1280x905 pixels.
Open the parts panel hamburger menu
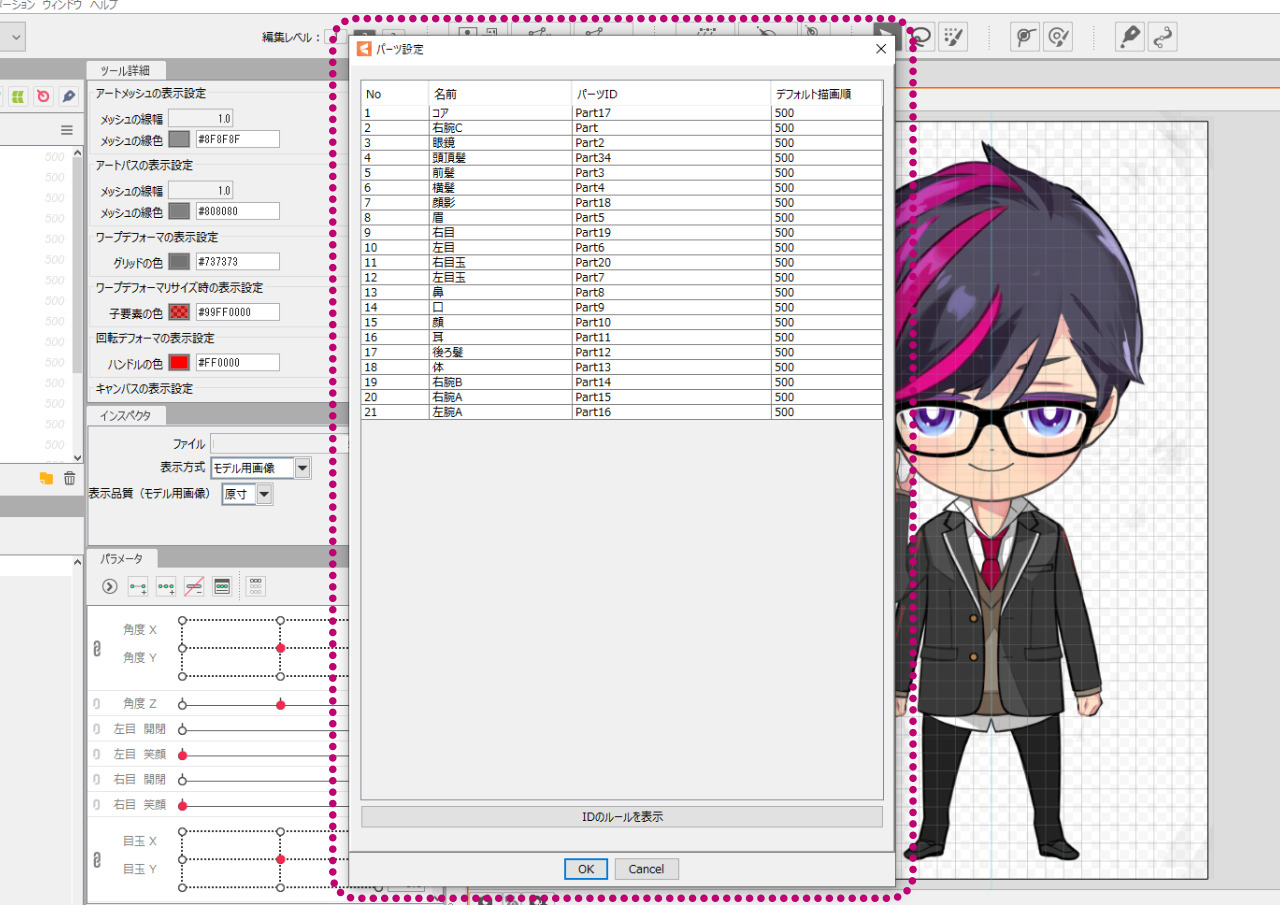pos(66,130)
